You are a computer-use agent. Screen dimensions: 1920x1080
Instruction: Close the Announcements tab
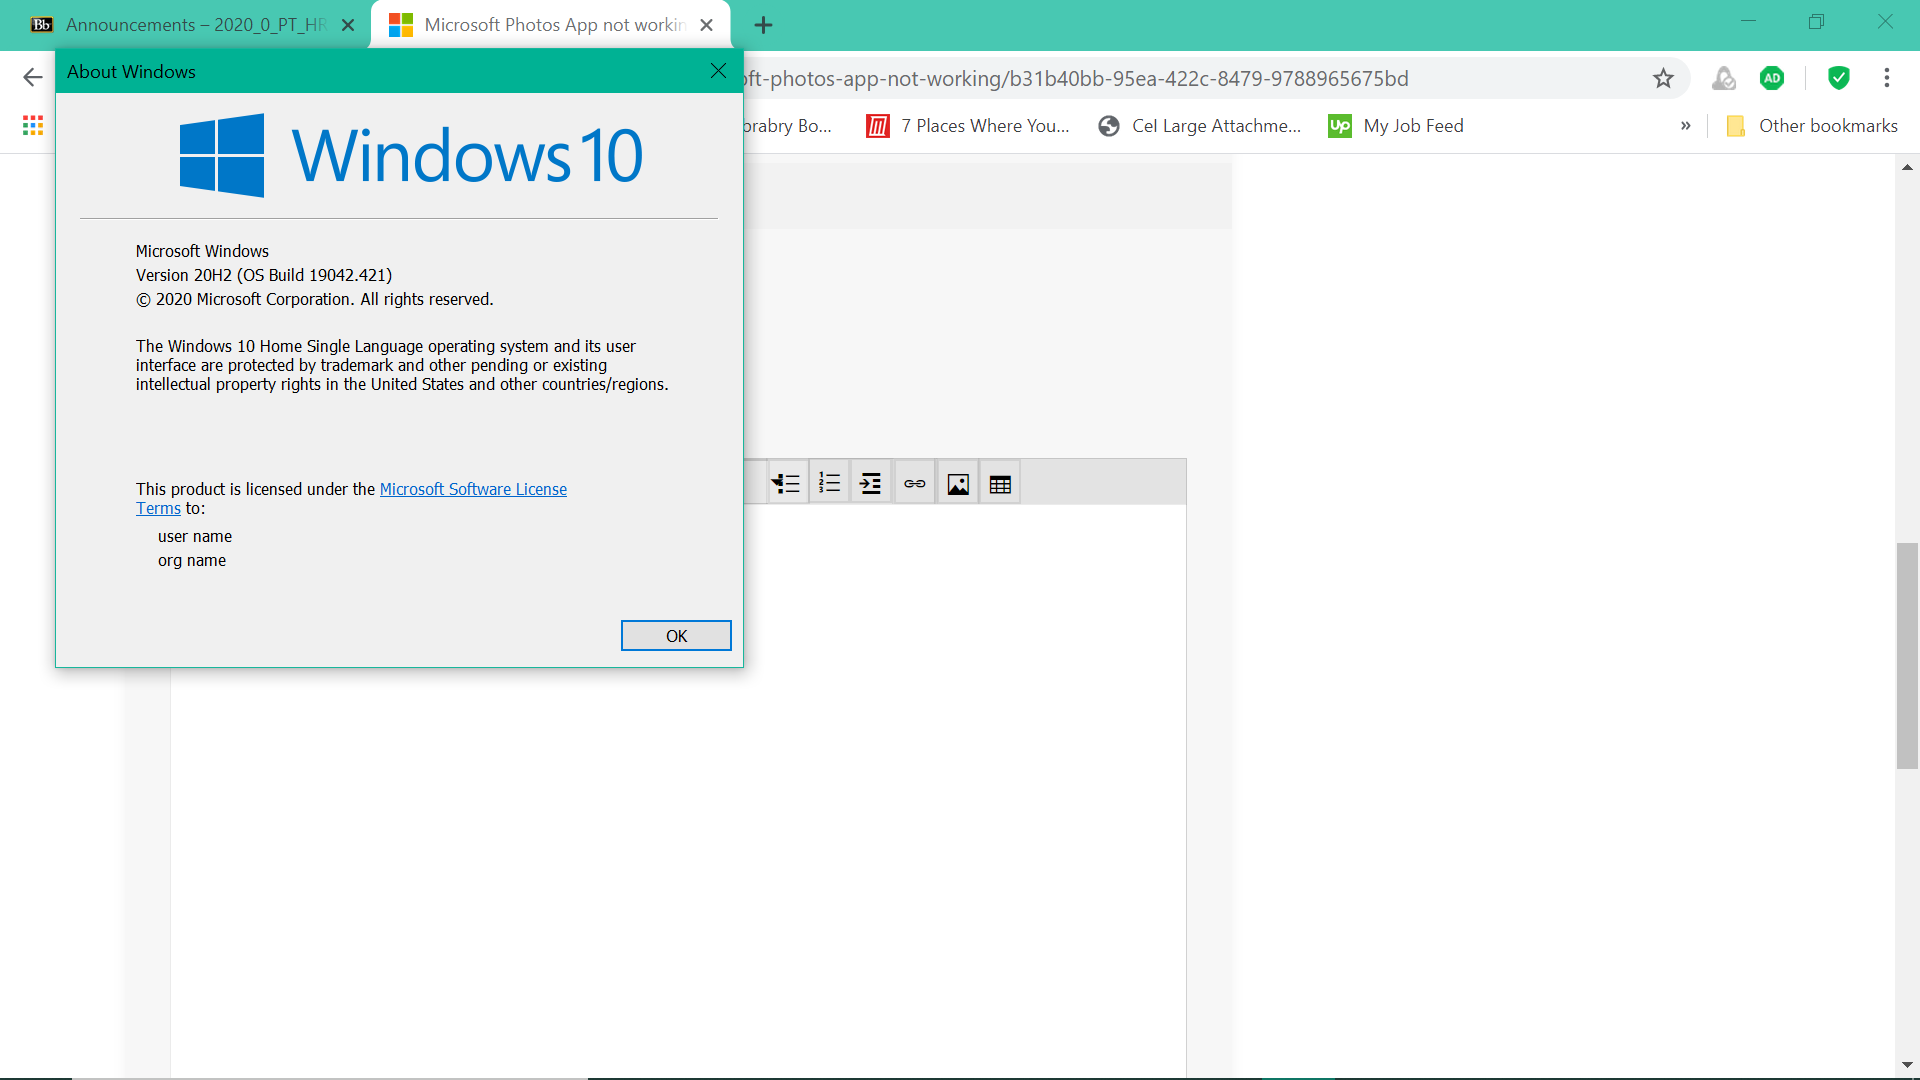click(x=348, y=25)
